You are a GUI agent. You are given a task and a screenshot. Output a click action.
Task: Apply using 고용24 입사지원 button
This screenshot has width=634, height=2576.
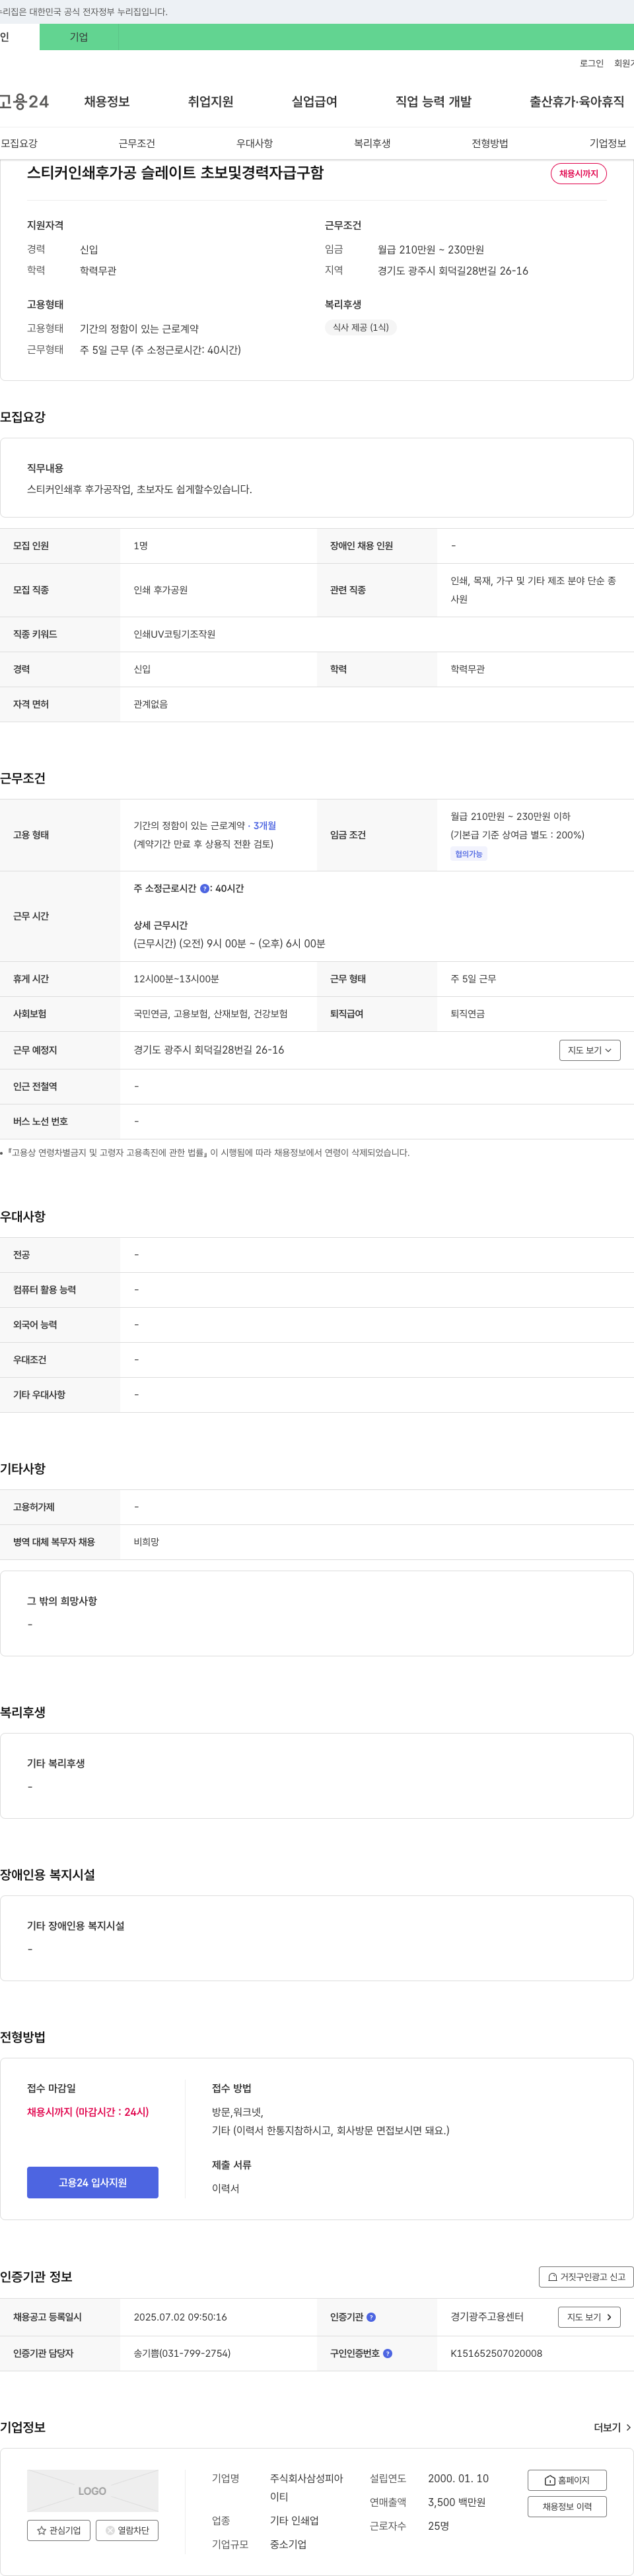pyautogui.click(x=92, y=2182)
